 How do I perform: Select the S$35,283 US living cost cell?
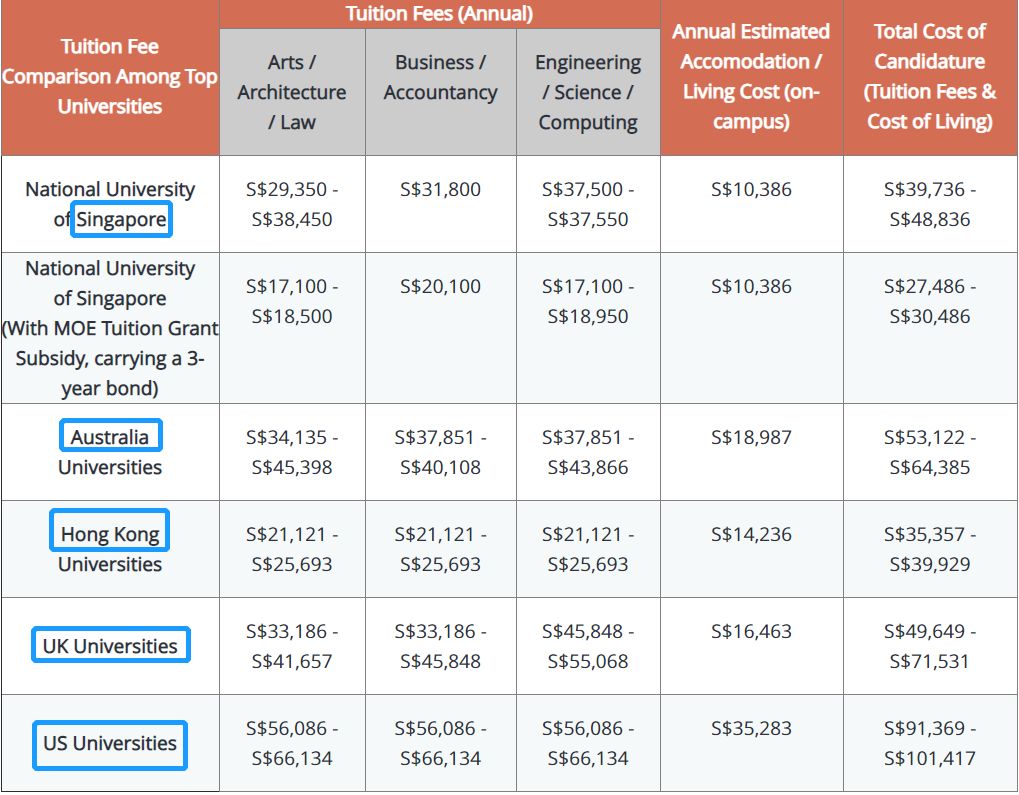751,728
